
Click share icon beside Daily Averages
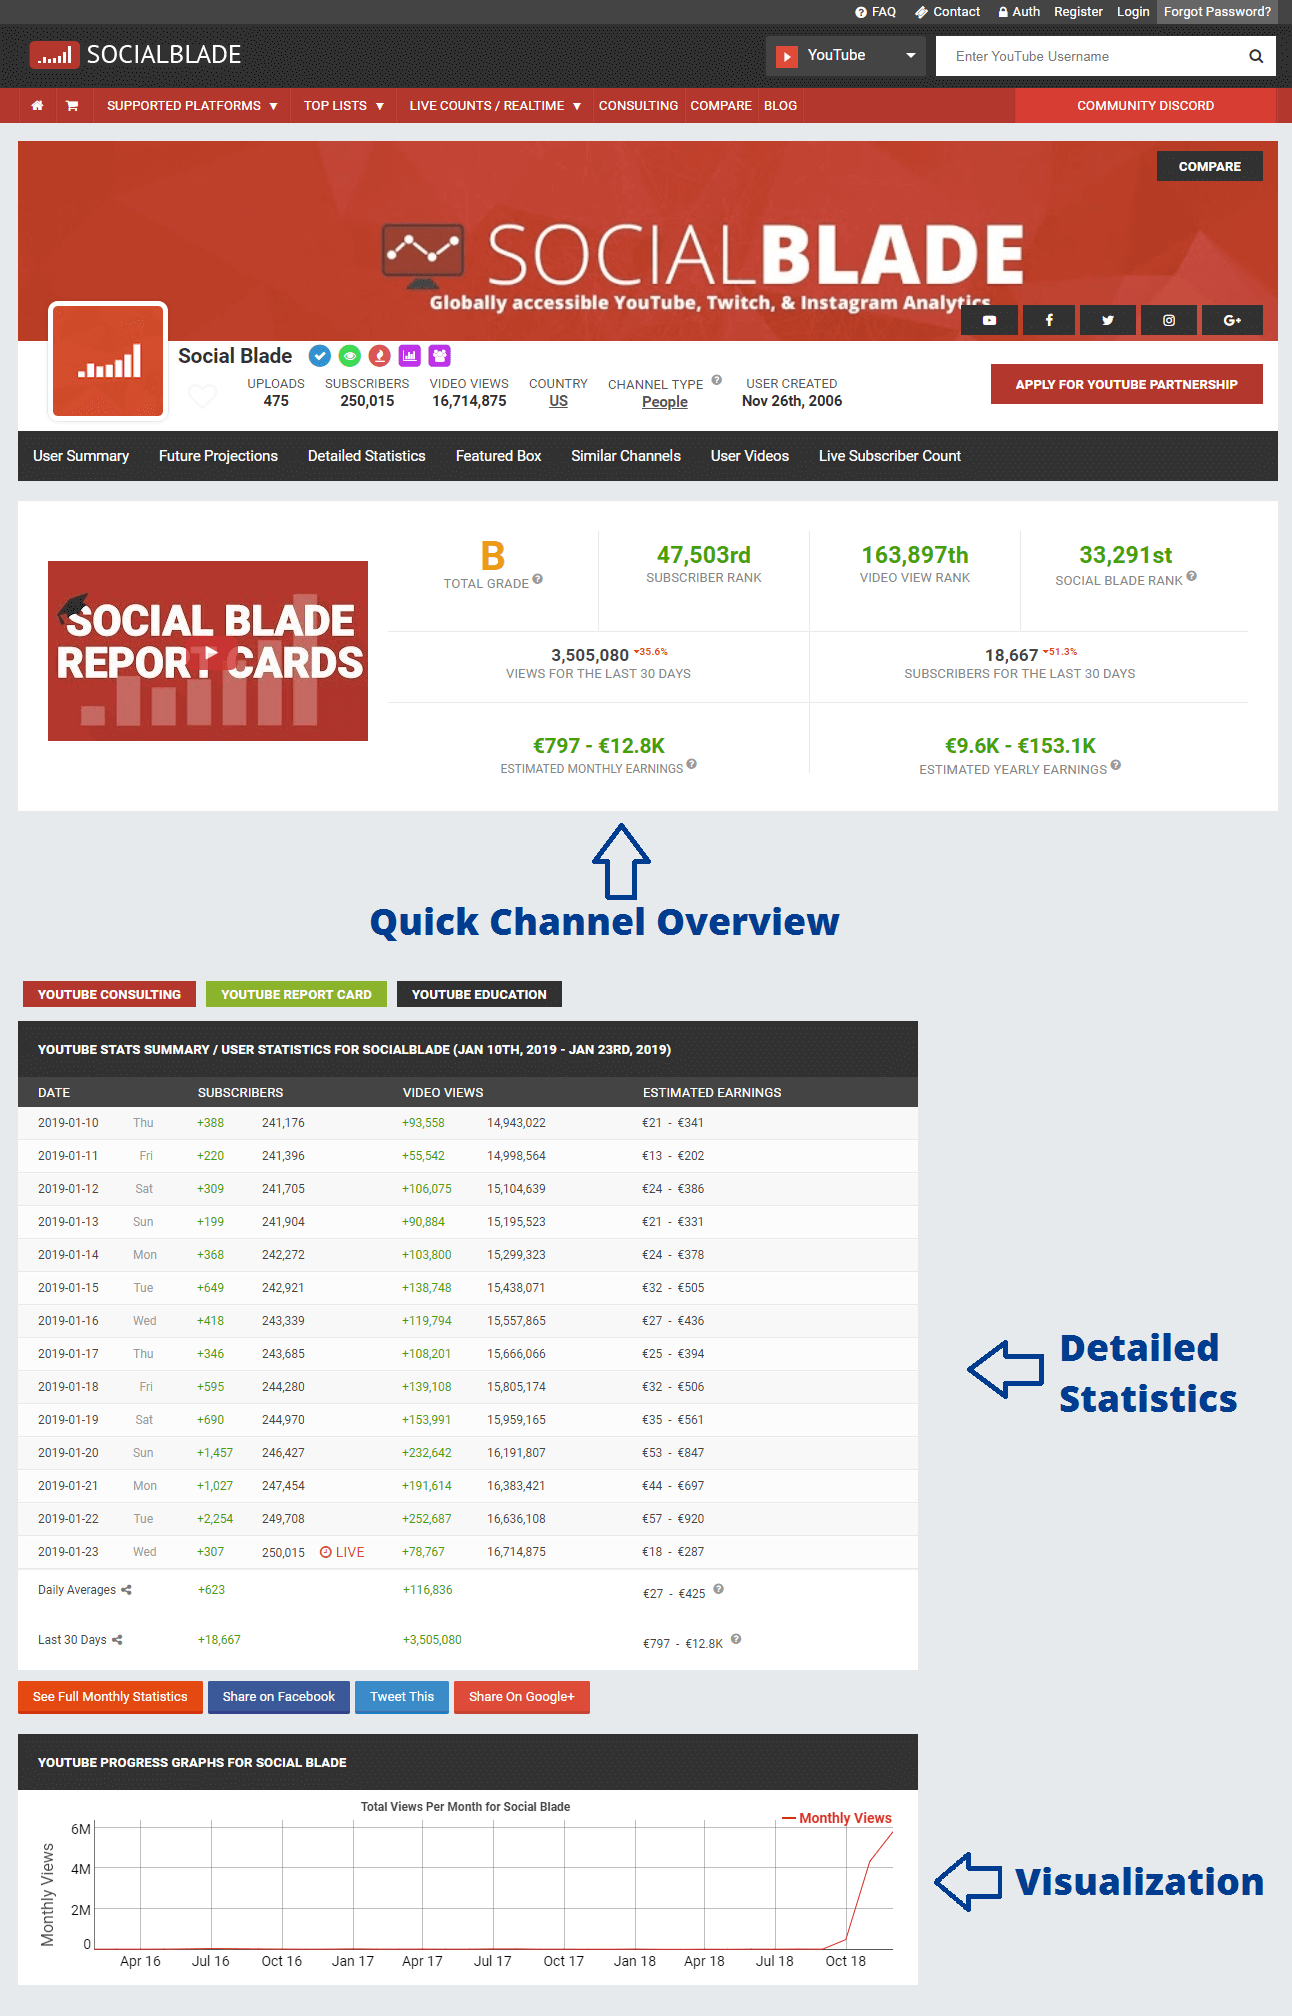tap(126, 1590)
